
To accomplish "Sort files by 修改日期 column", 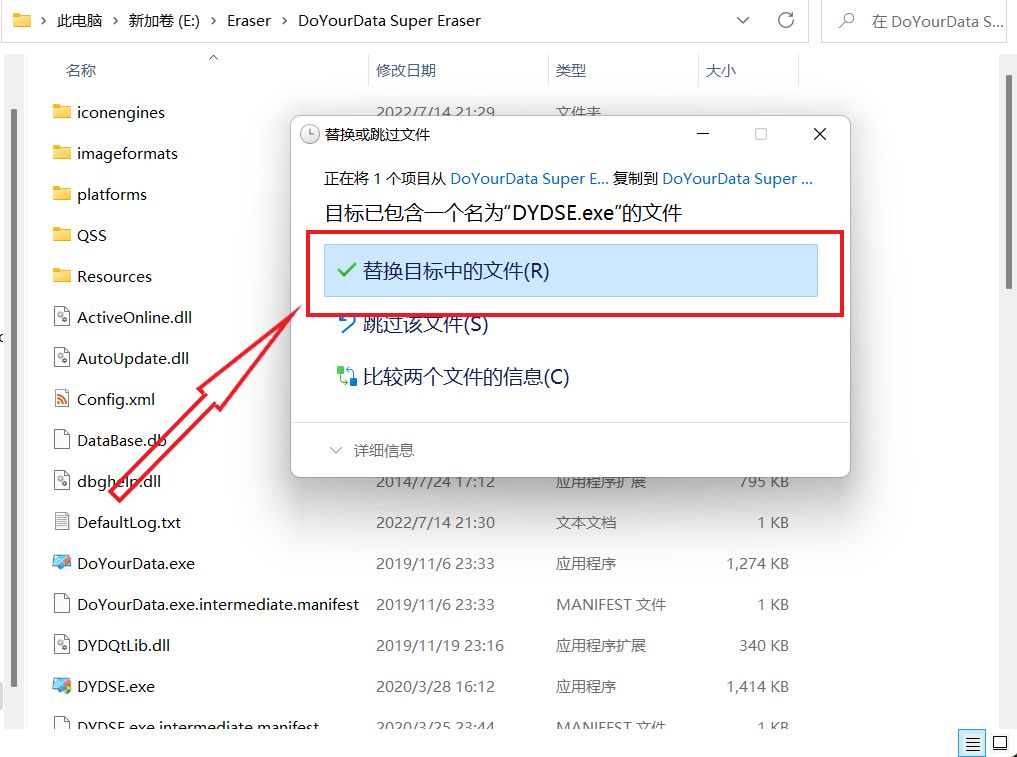I will (406, 70).
